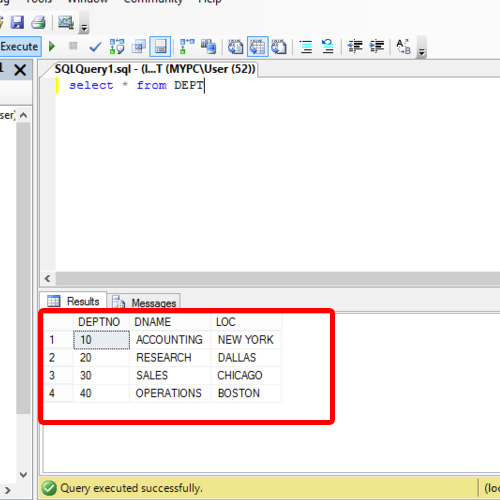Click the DNAME column header
500x500 pixels.
coord(170,322)
